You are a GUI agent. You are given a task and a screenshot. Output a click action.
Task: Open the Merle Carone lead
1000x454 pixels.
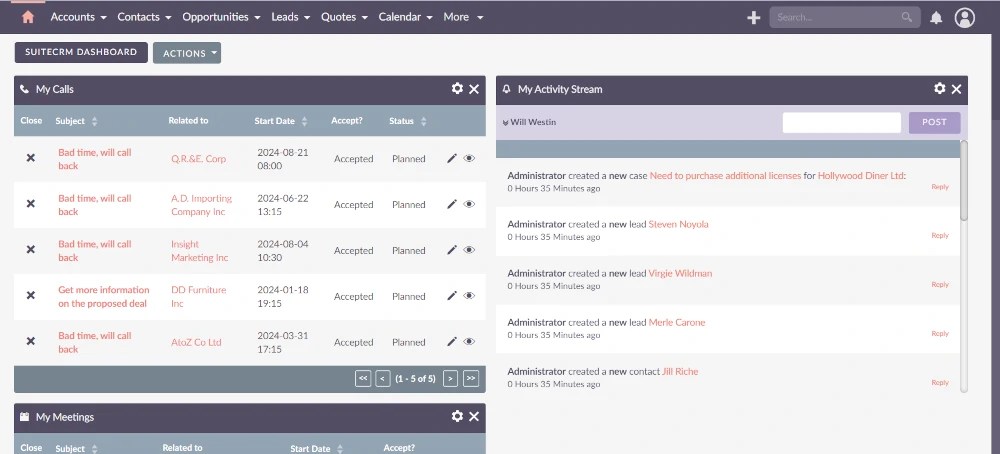(677, 323)
